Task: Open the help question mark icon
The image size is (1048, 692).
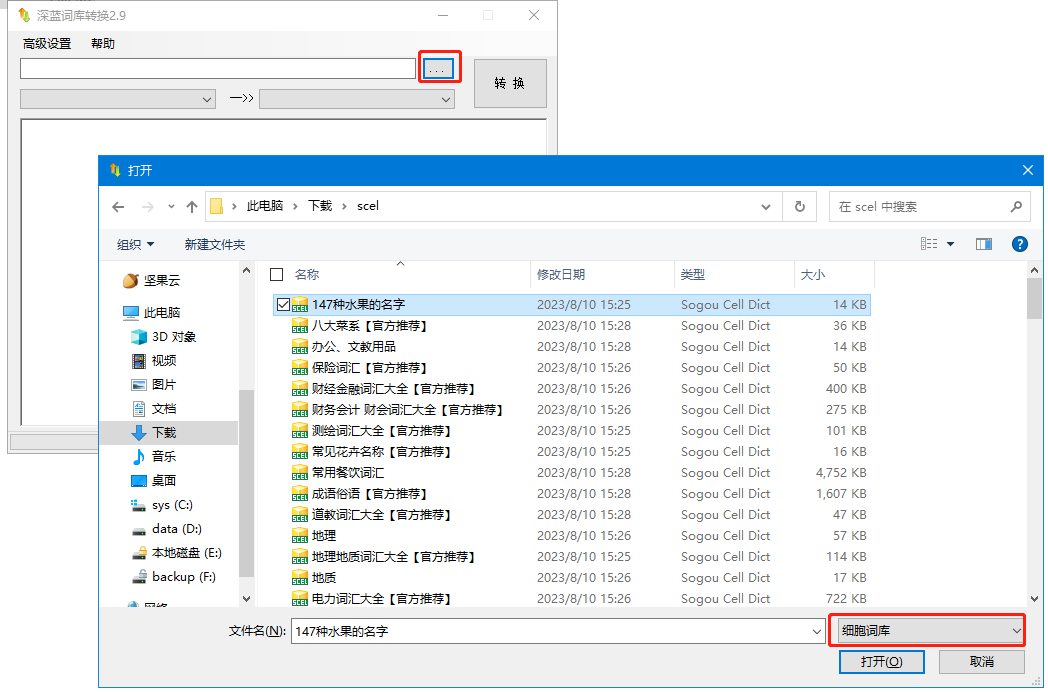Action: (1020, 244)
